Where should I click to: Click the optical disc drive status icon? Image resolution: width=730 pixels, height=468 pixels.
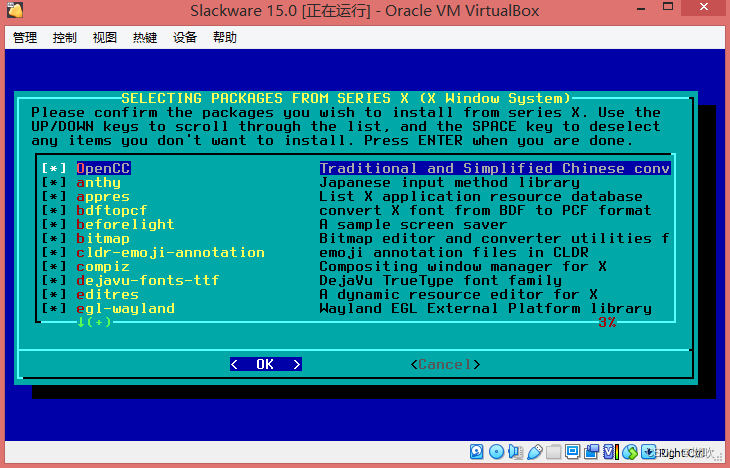tap(496, 452)
